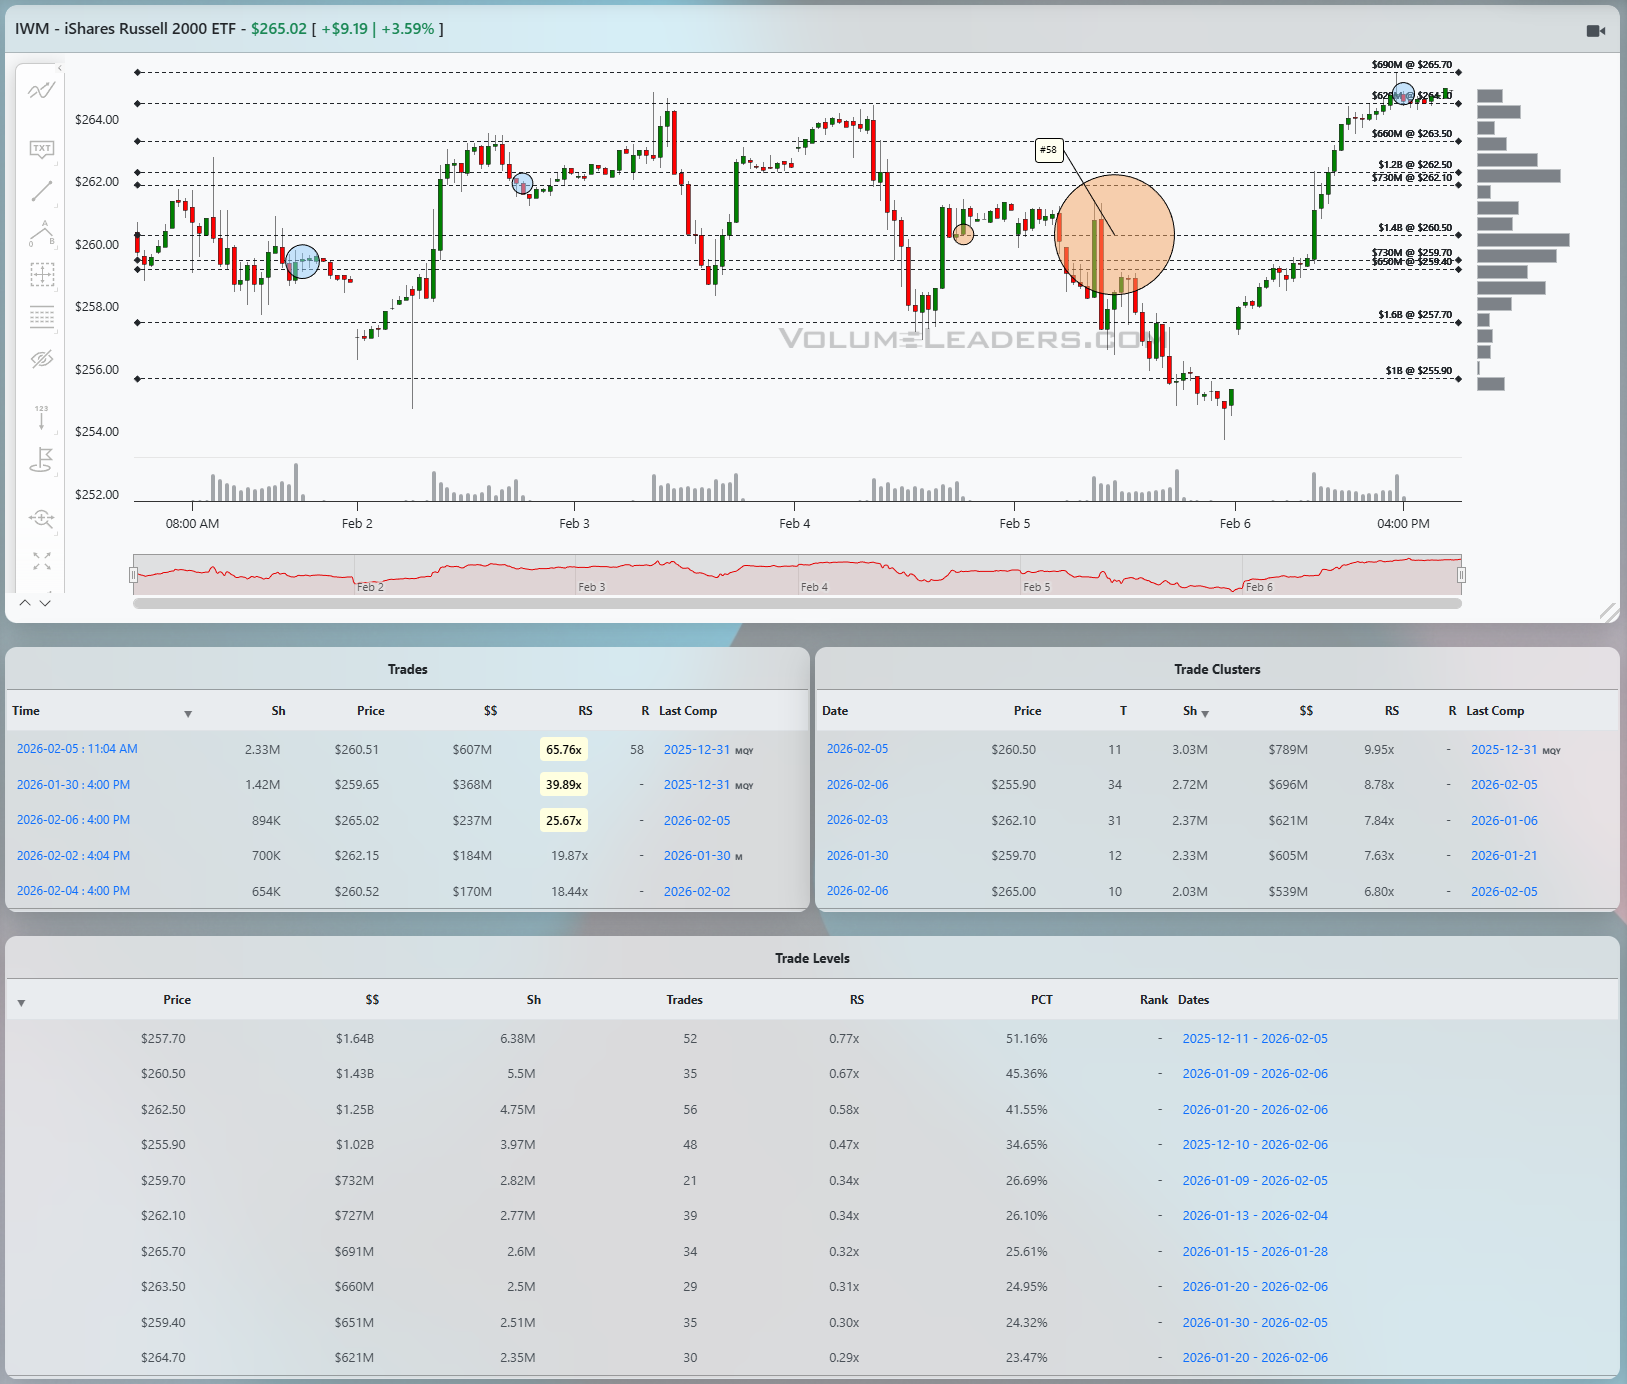Click the $789M value in Trade Clusters

tap(1288, 750)
